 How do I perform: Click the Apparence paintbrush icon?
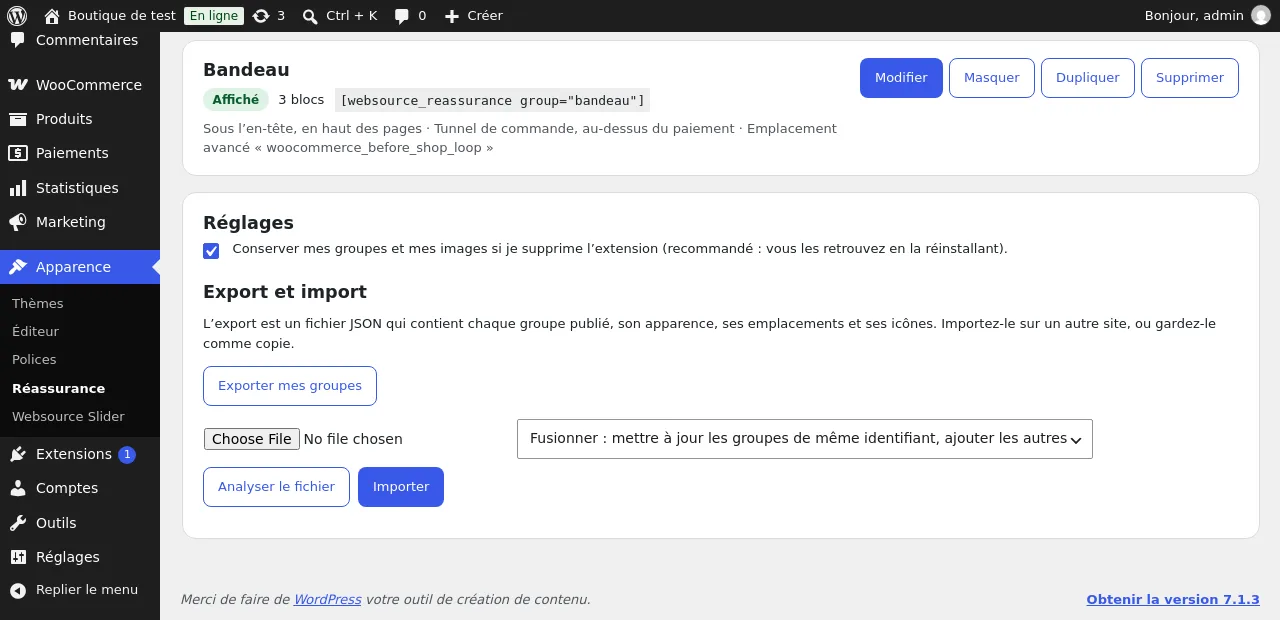(18, 267)
